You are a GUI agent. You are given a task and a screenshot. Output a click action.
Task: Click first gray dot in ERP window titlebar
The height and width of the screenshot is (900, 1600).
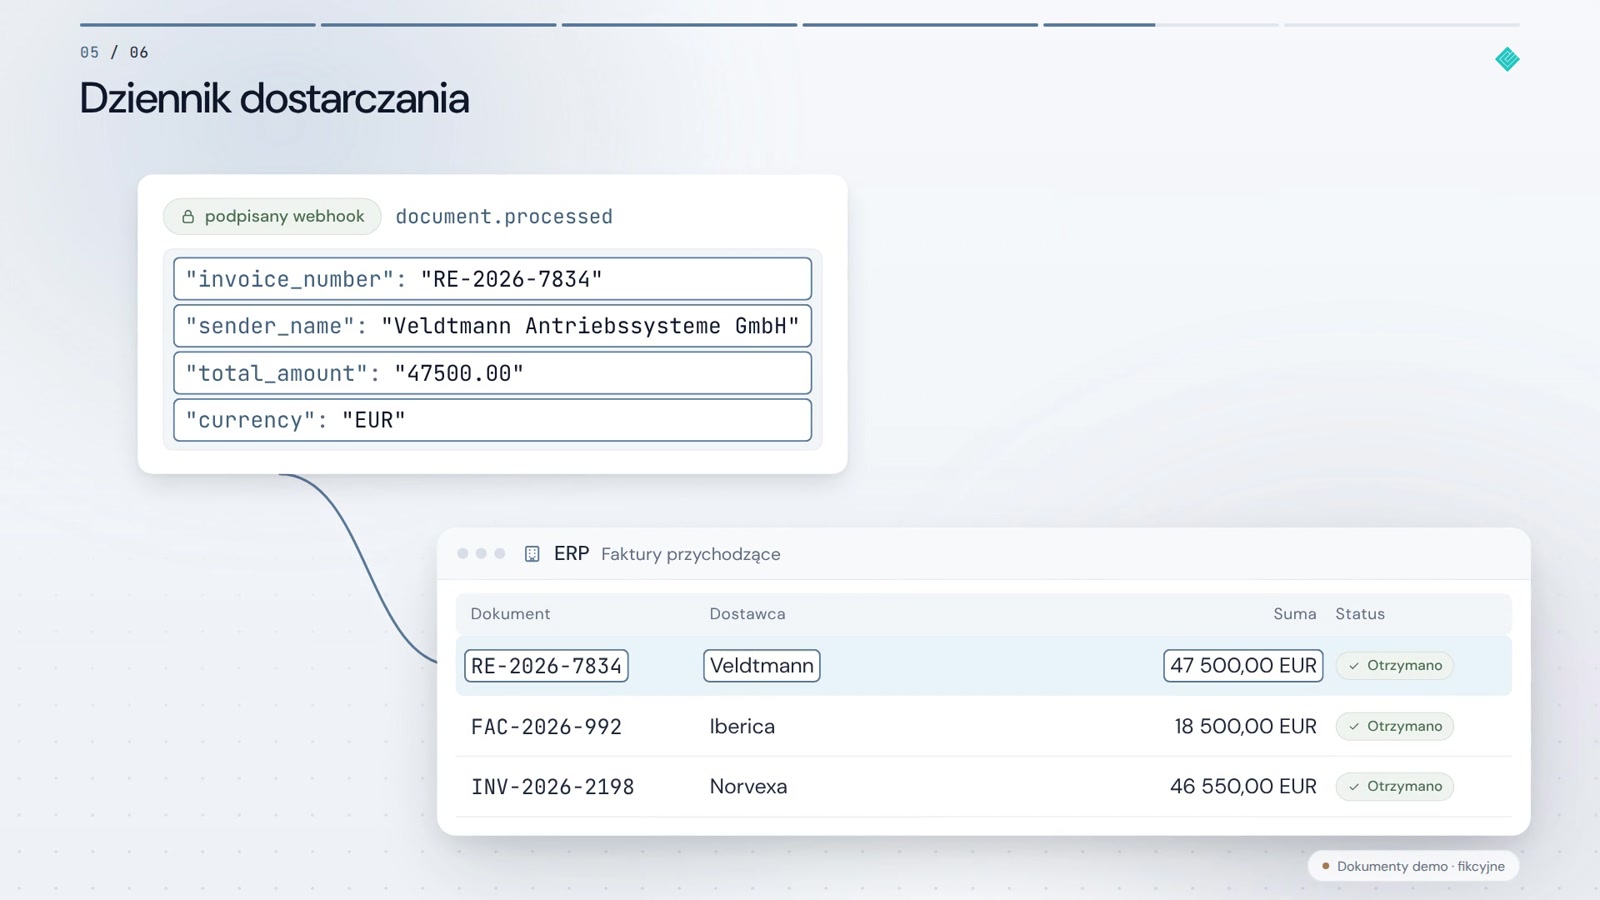pyautogui.click(x=463, y=554)
